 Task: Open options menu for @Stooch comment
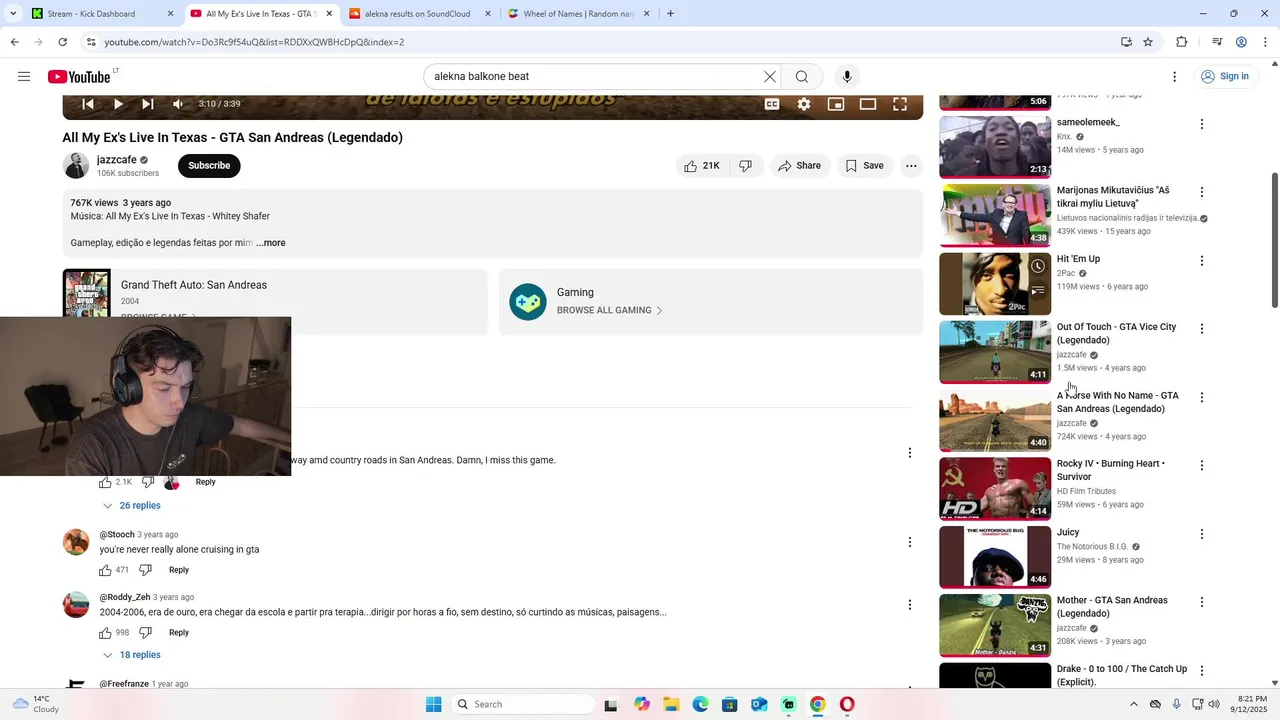(x=910, y=542)
